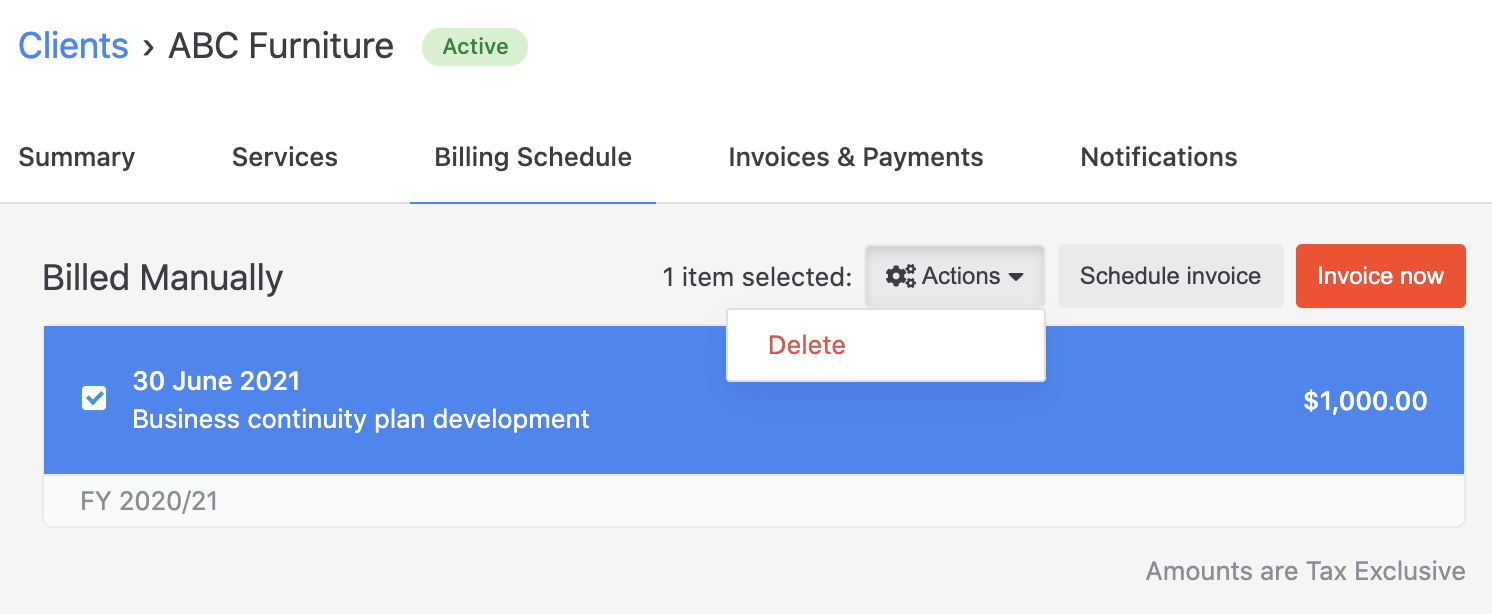Choose Delete from the Actions menu

pos(807,345)
